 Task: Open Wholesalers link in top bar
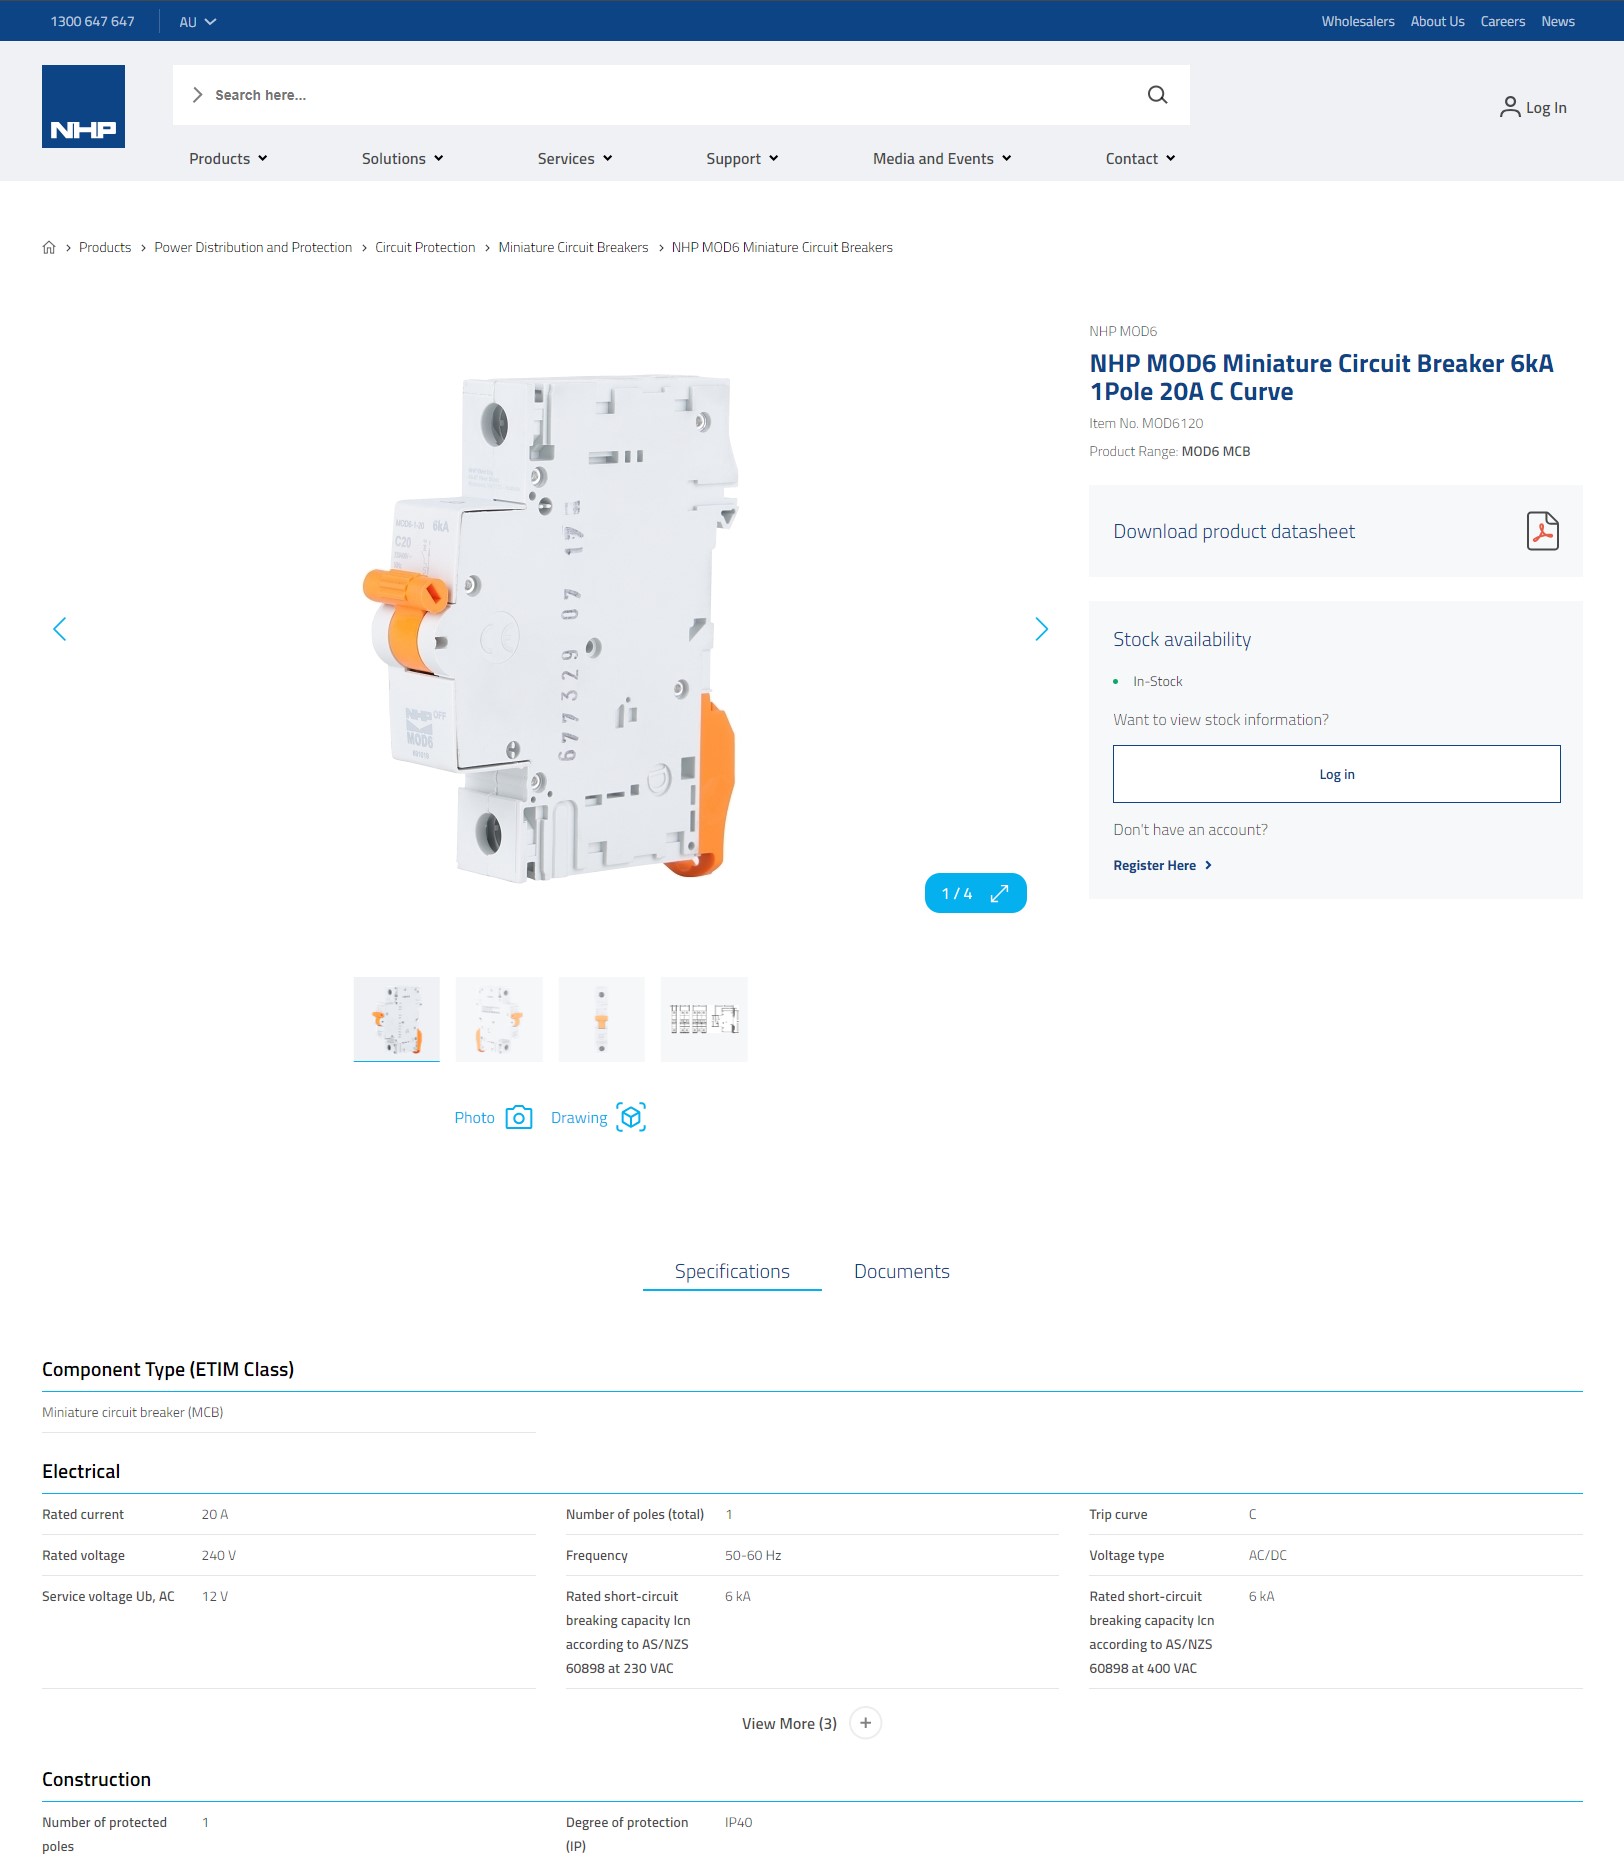[x=1357, y=21]
